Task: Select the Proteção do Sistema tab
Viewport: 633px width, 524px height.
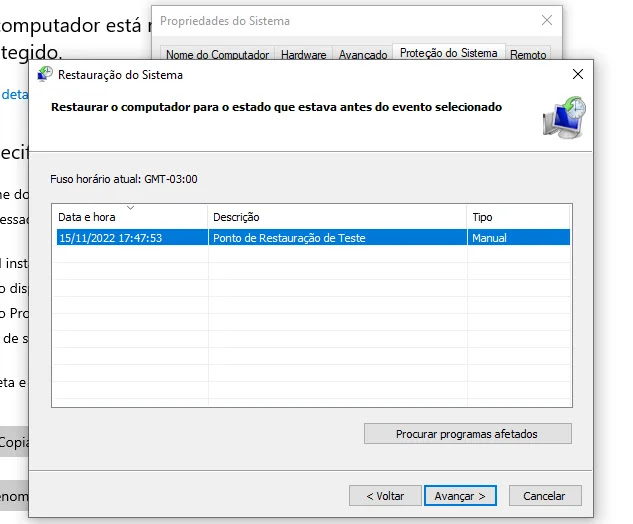Action: tap(448, 54)
